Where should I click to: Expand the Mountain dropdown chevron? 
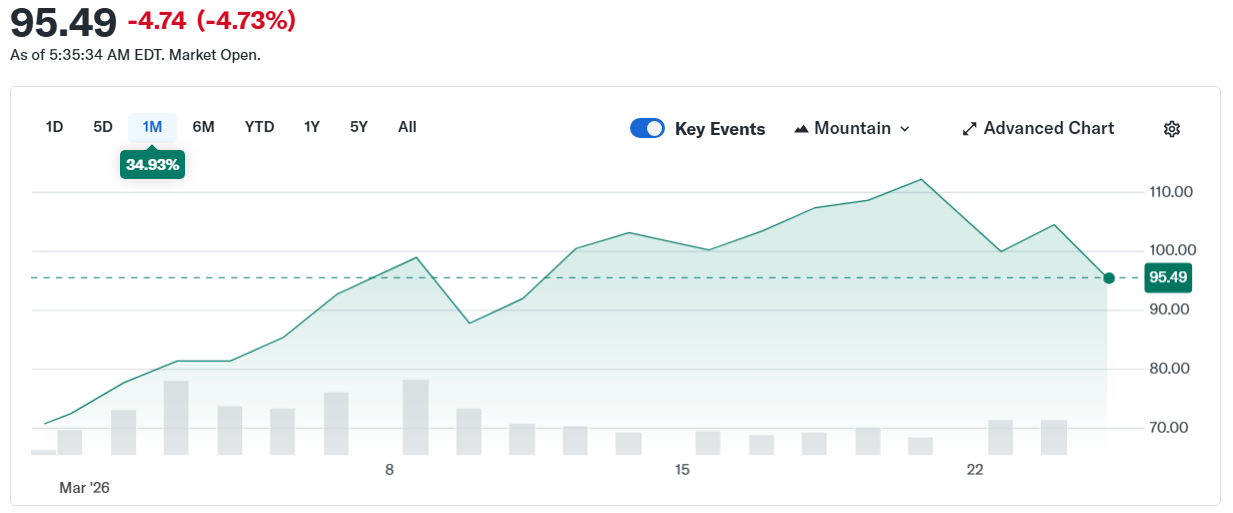[x=905, y=129]
